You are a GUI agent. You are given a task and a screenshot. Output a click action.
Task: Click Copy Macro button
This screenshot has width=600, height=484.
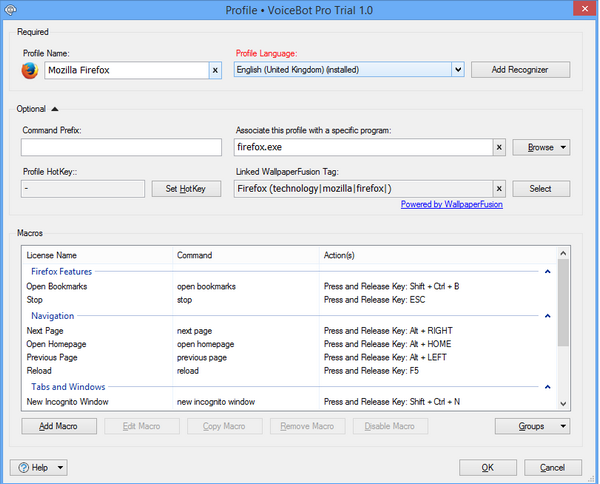(x=225, y=426)
